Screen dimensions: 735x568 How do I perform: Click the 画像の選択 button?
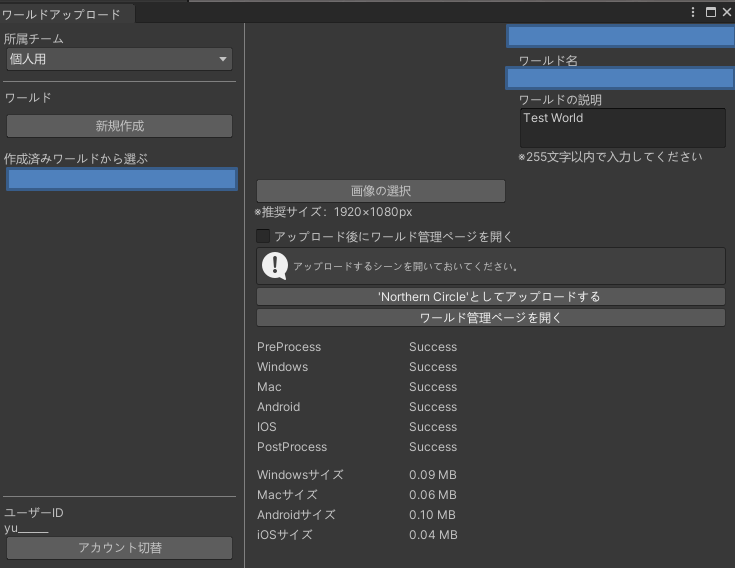pyautogui.click(x=380, y=191)
